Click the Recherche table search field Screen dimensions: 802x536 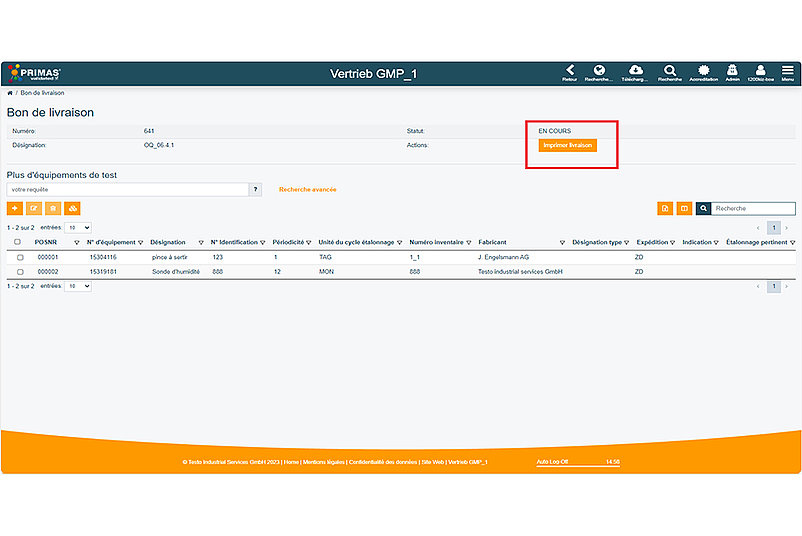point(753,208)
